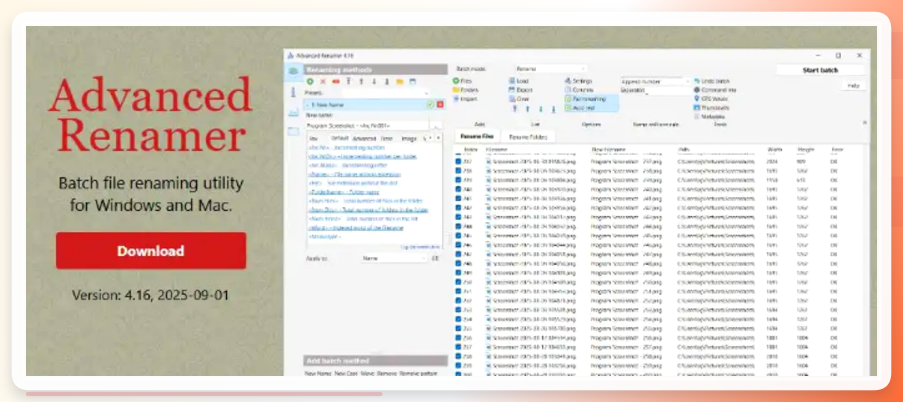Viewport: 903px width, 402px height.
Task: Click the Thumbnails tool
Action: [x=712, y=108]
